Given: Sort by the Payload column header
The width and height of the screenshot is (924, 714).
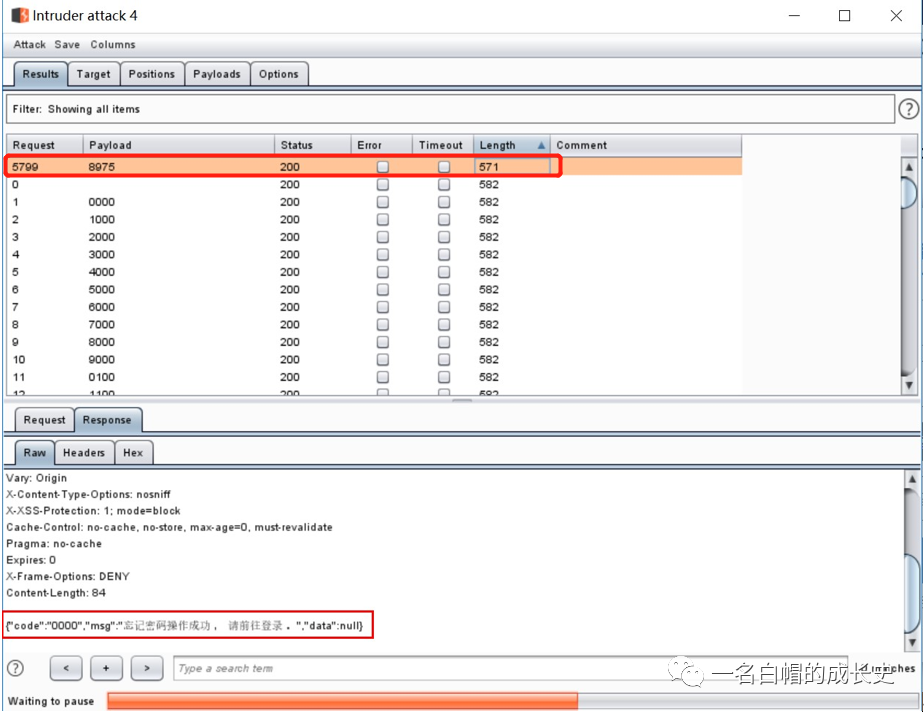Looking at the screenshot, I should pyautogui.click(x=179, y=145).
